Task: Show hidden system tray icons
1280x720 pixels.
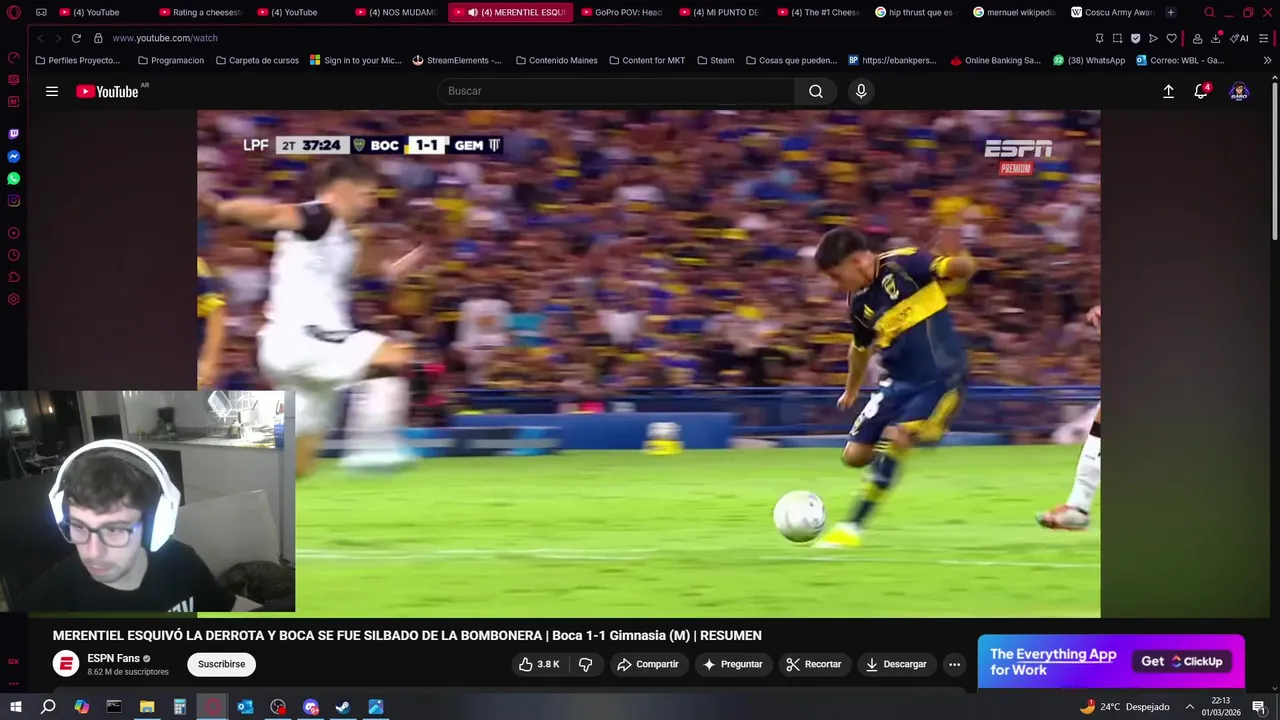Action: click(1189, 707)
